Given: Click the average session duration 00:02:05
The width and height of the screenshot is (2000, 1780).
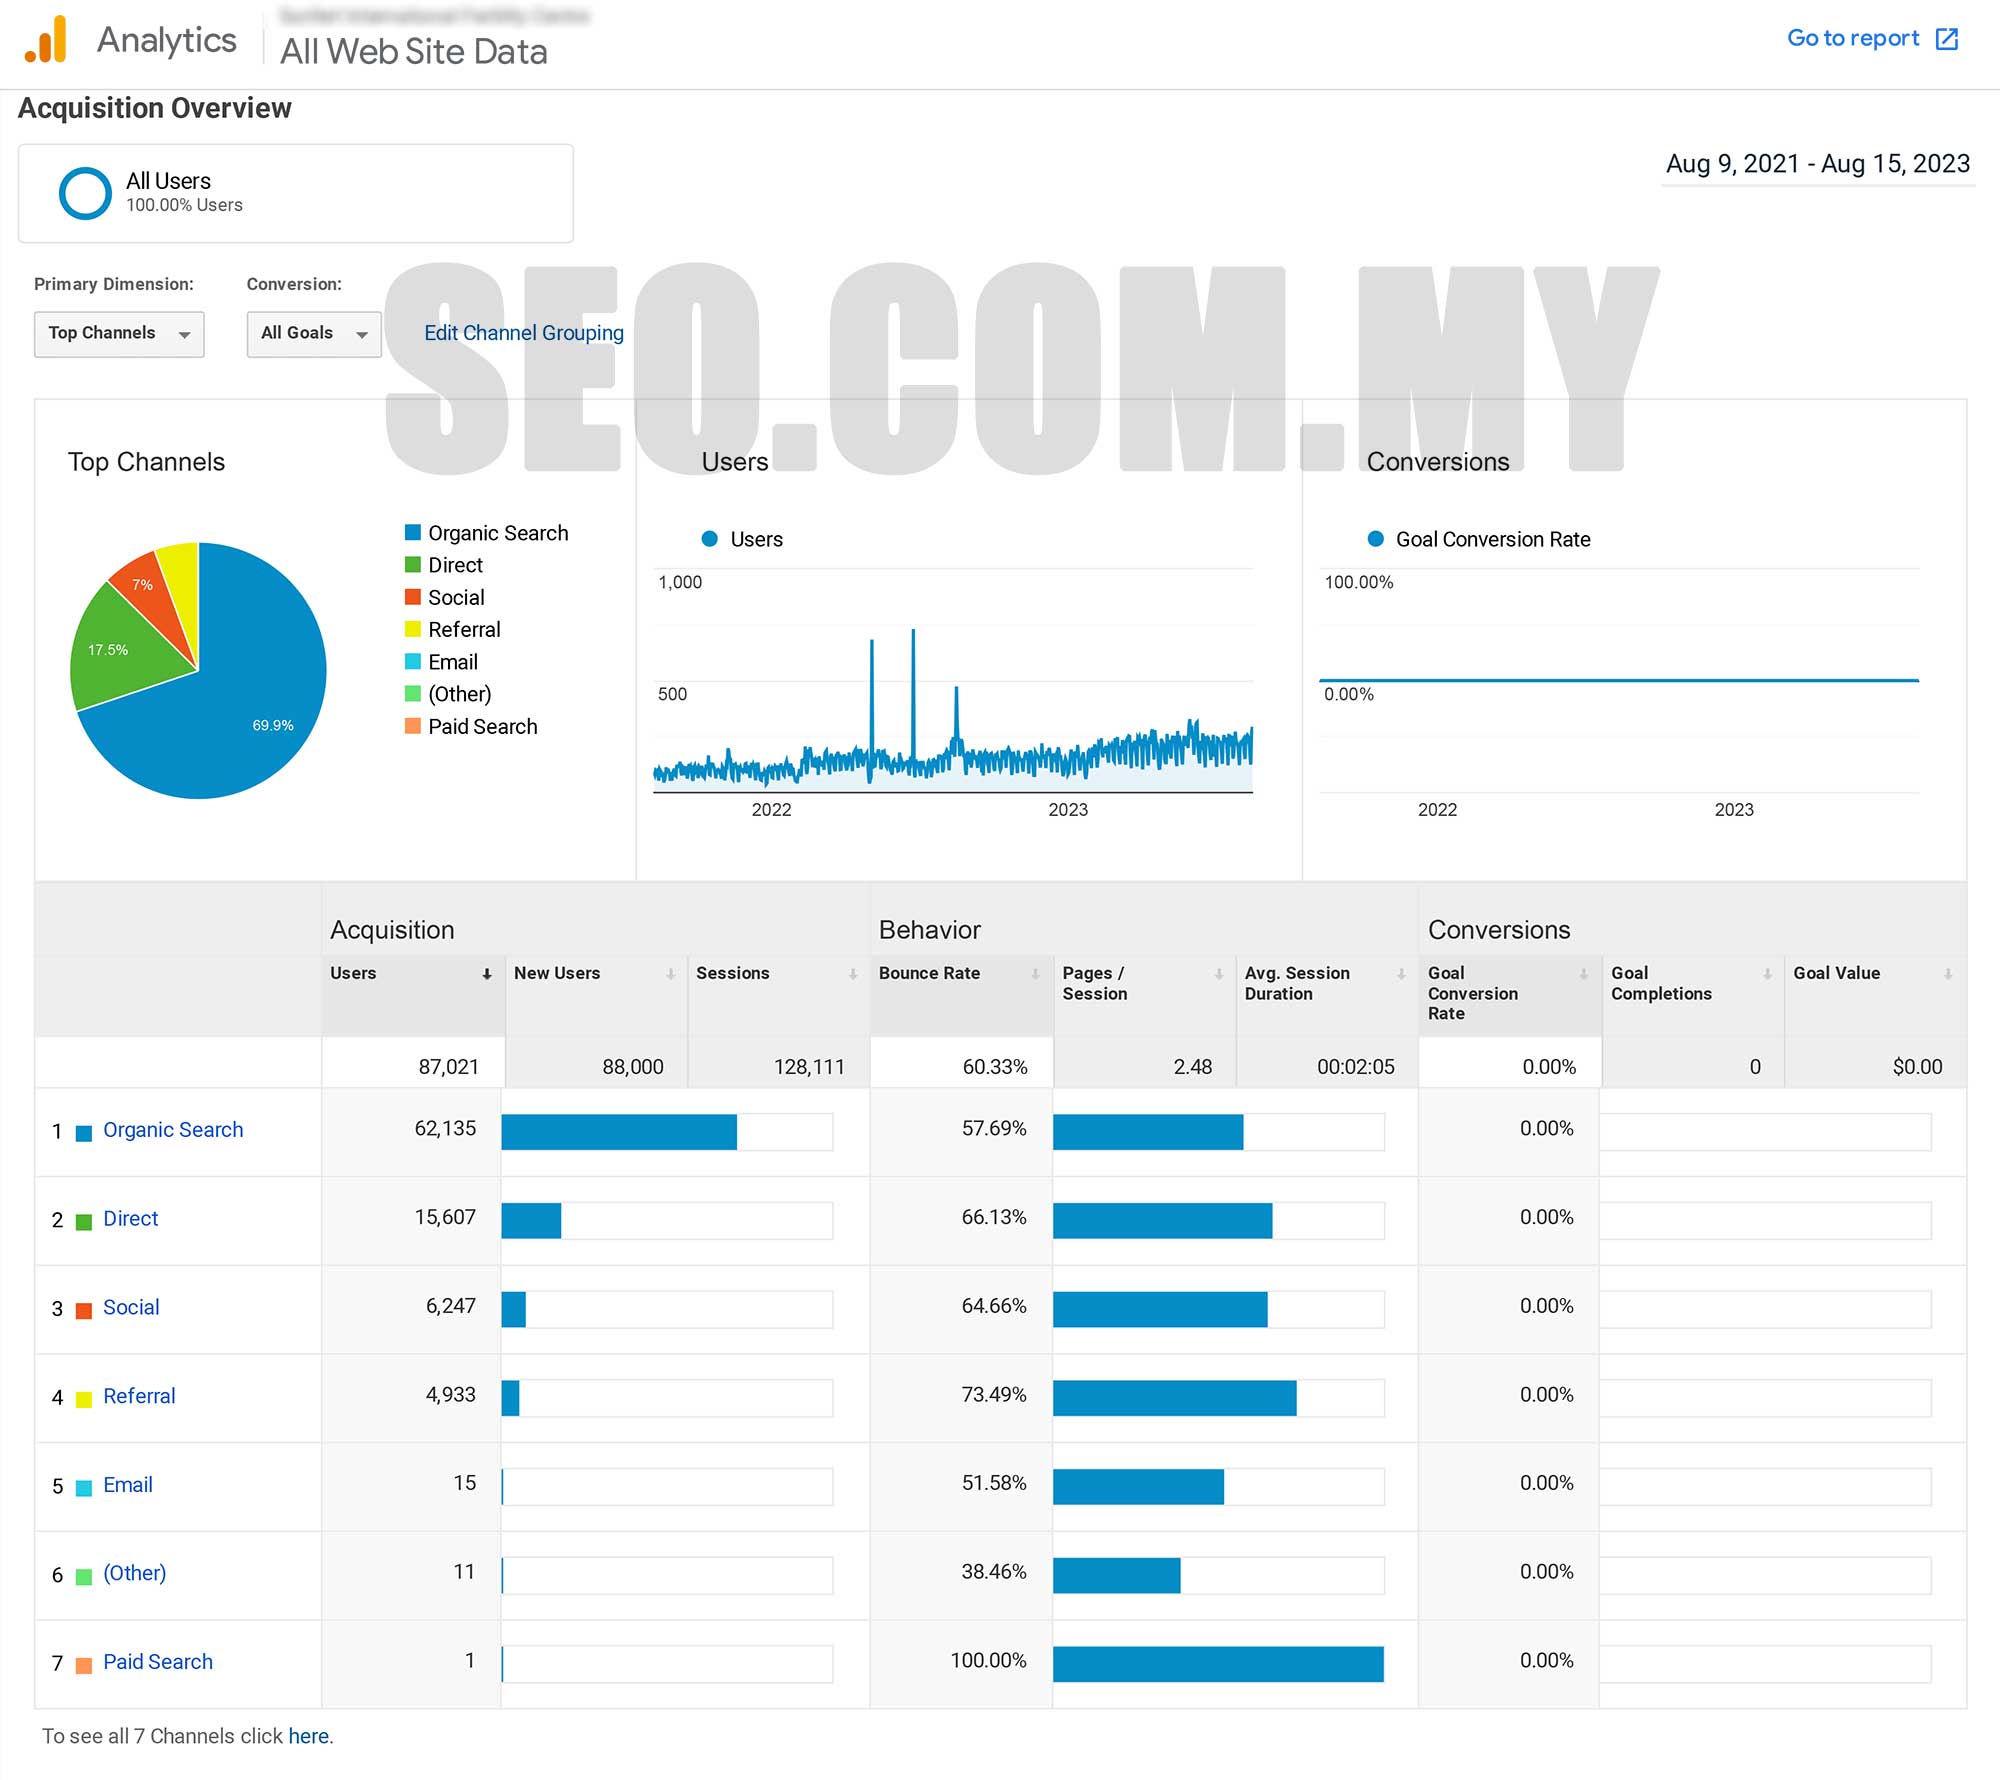Looking at the screenshot, I should [1355, 1067].
